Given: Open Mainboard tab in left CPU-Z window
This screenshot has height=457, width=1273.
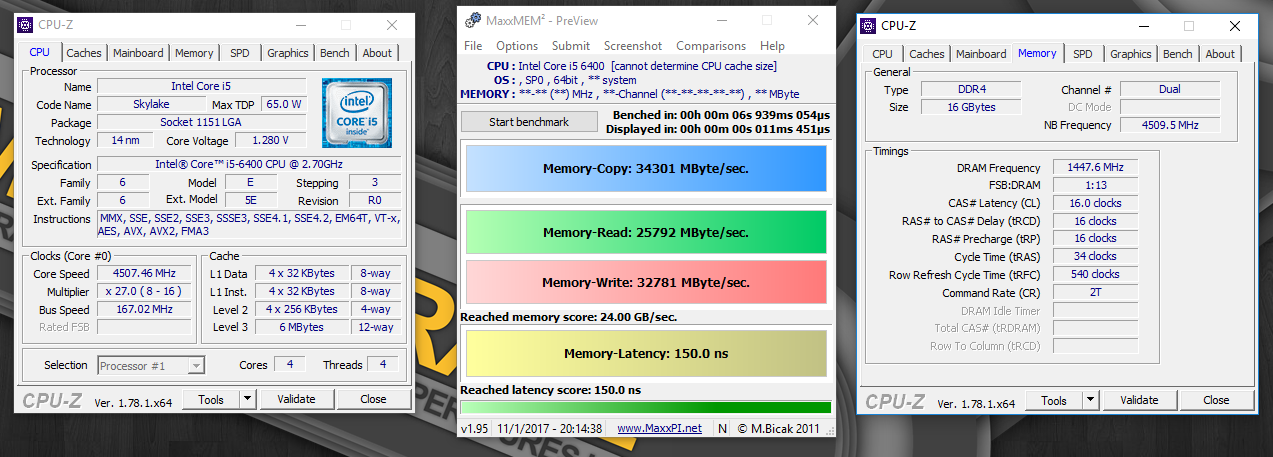Looking at the screenshot, I should tap(138, 53).
